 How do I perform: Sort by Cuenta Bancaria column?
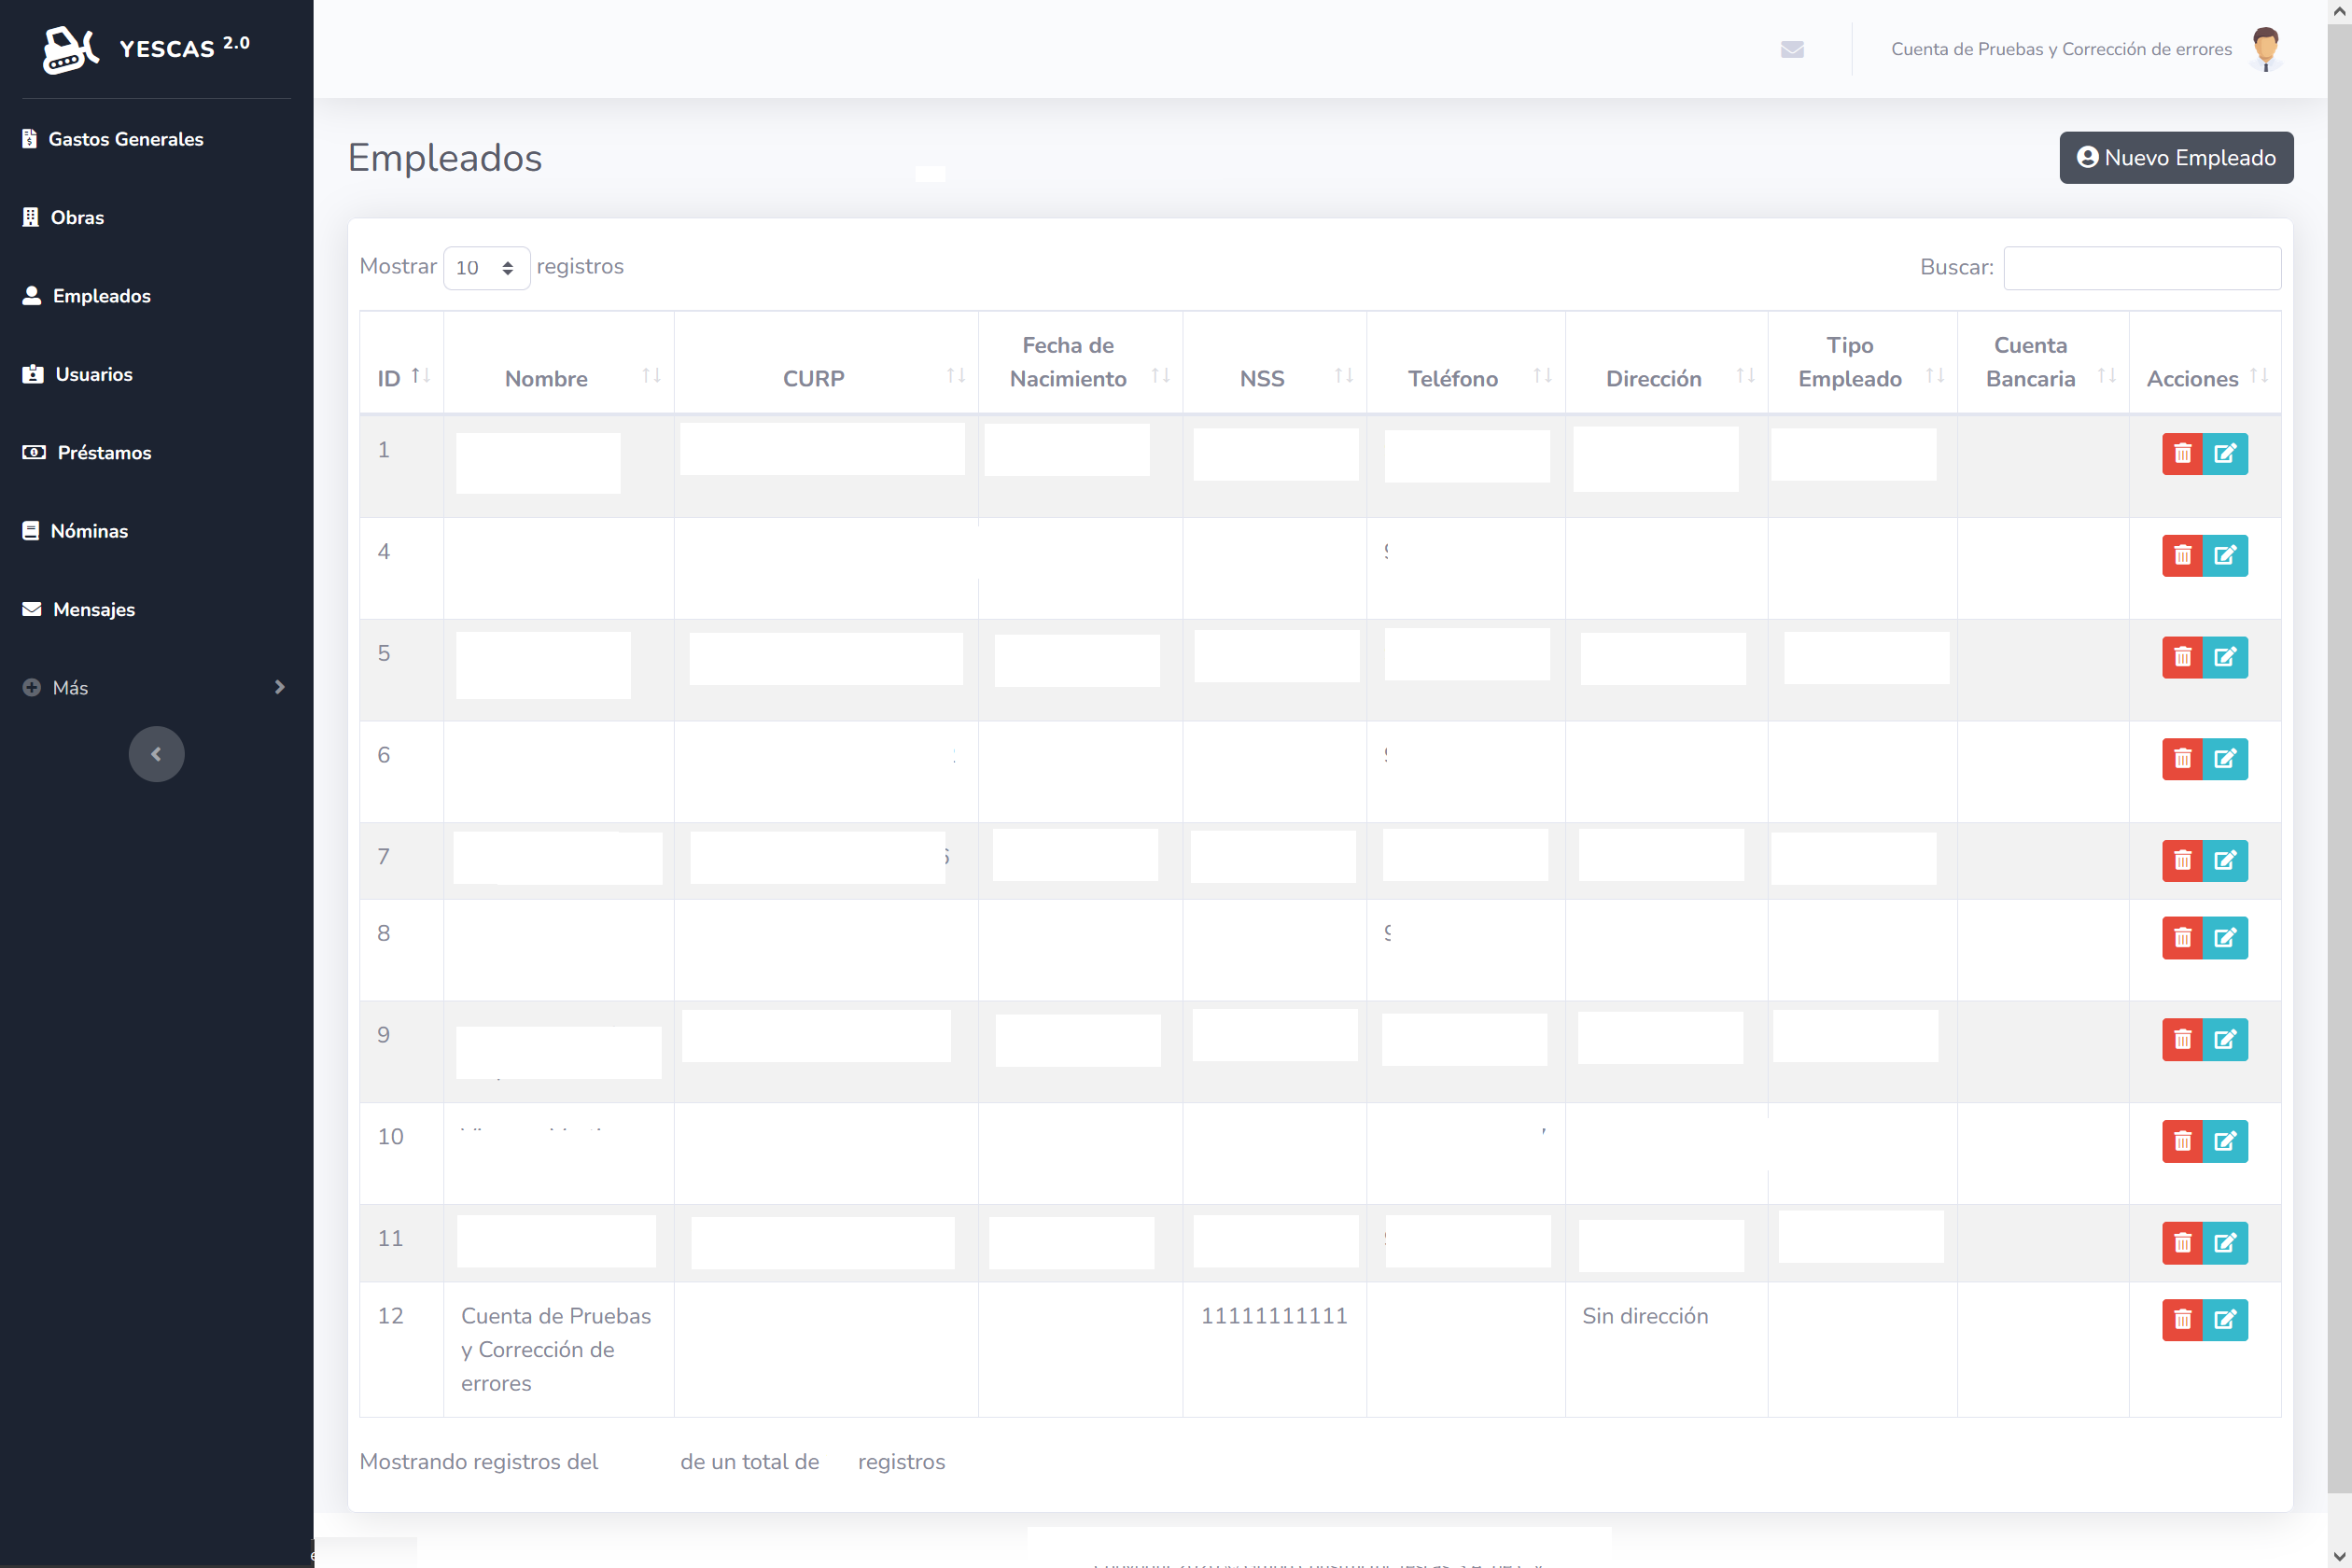(2043, 362)
